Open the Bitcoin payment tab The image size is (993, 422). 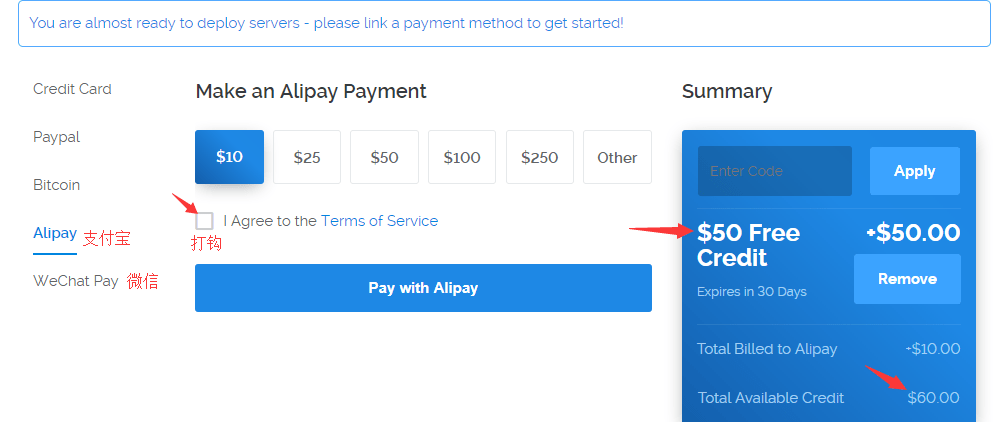point(56,185)
